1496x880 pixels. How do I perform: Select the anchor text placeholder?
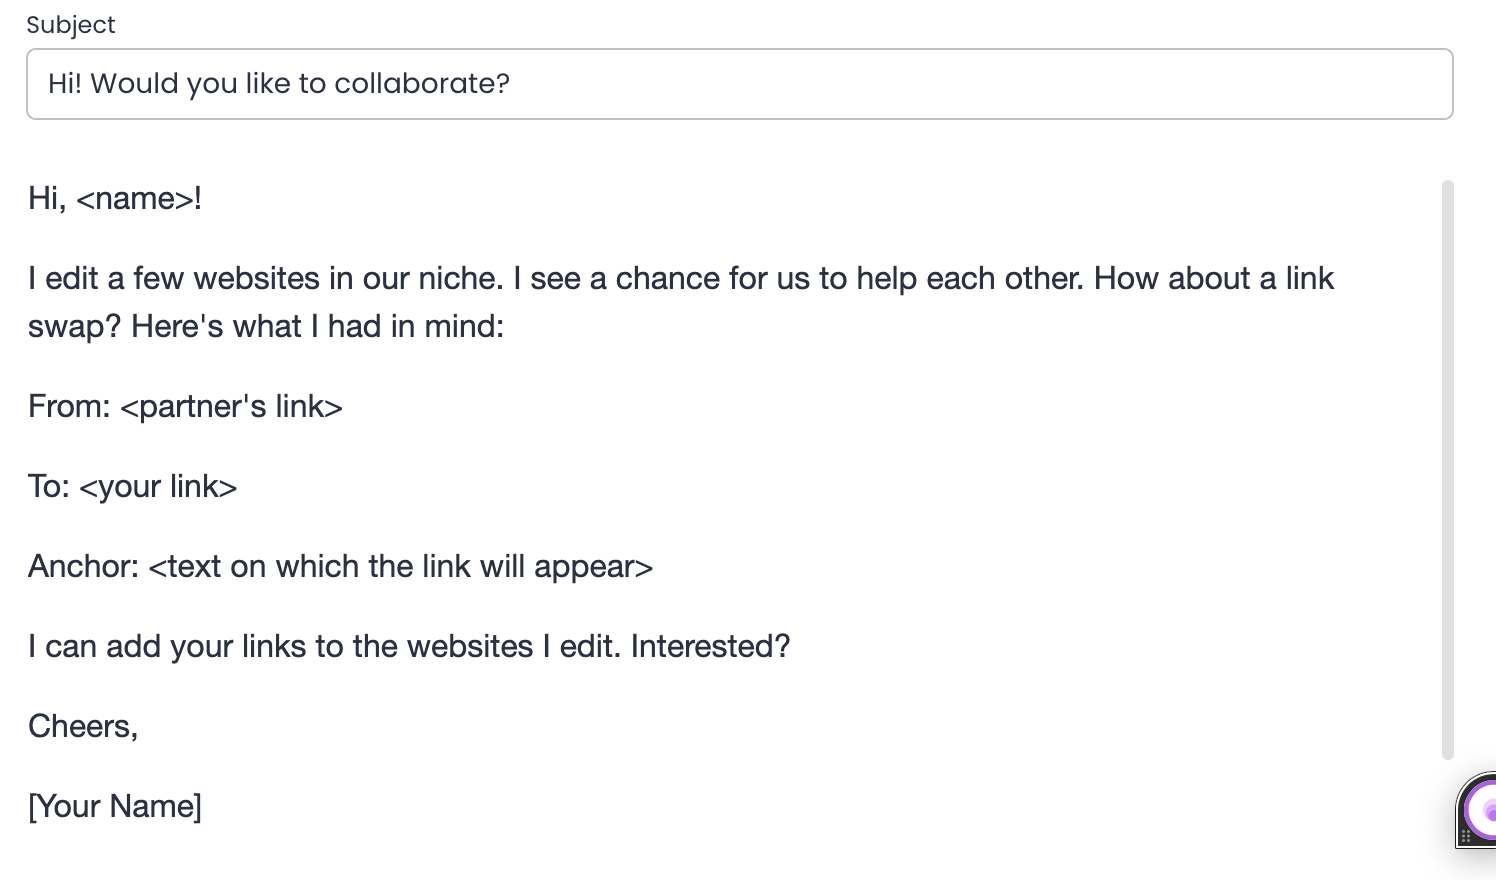click(x=400, y=566)
